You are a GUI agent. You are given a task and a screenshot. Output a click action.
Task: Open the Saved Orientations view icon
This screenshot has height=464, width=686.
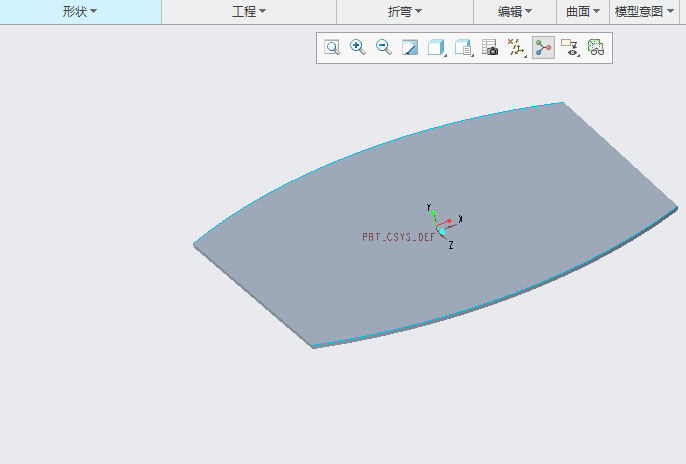click(463, 47)
